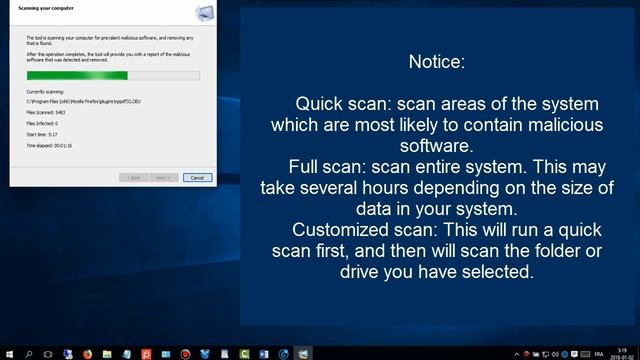The image size is (640, 360).
Task: Select the active malware removal tool taskbar icon
Action: 303,353
